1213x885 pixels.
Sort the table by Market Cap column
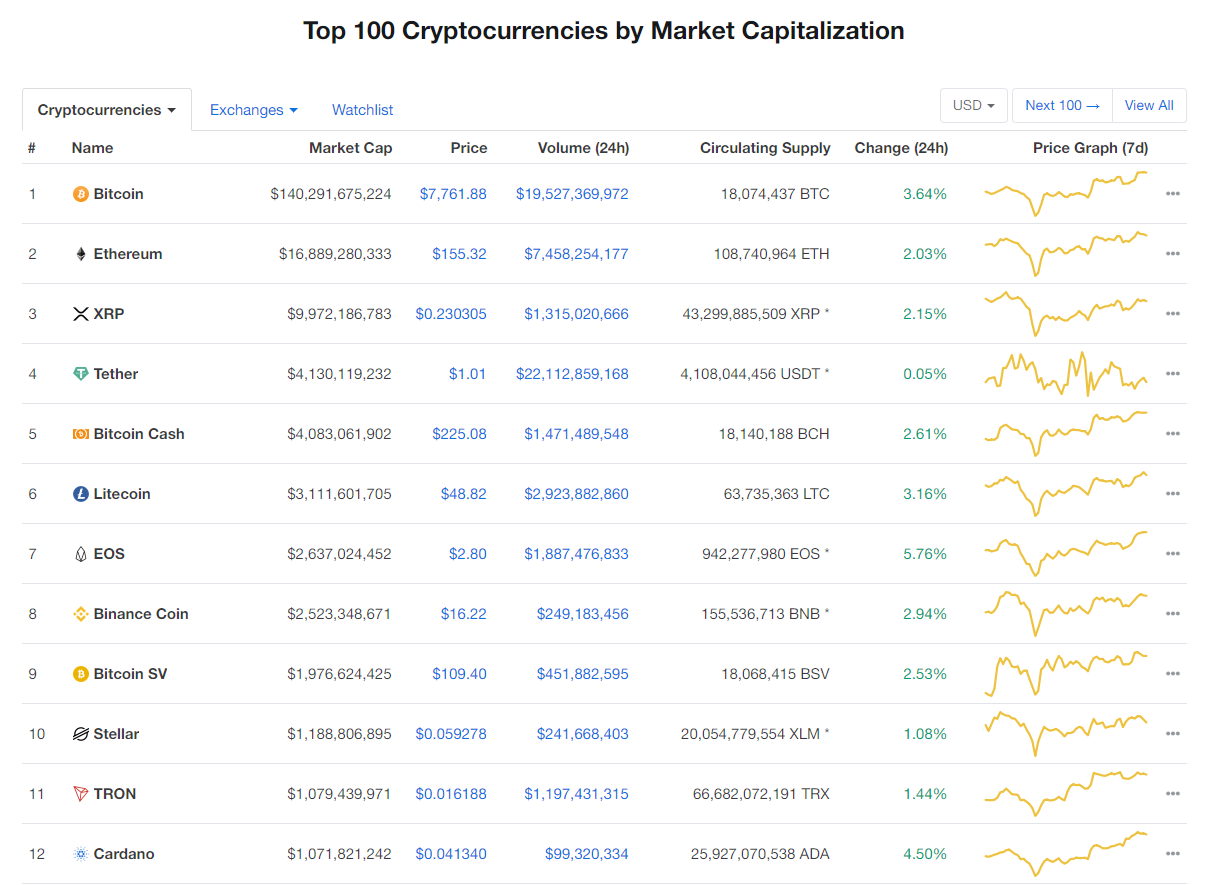350,148
